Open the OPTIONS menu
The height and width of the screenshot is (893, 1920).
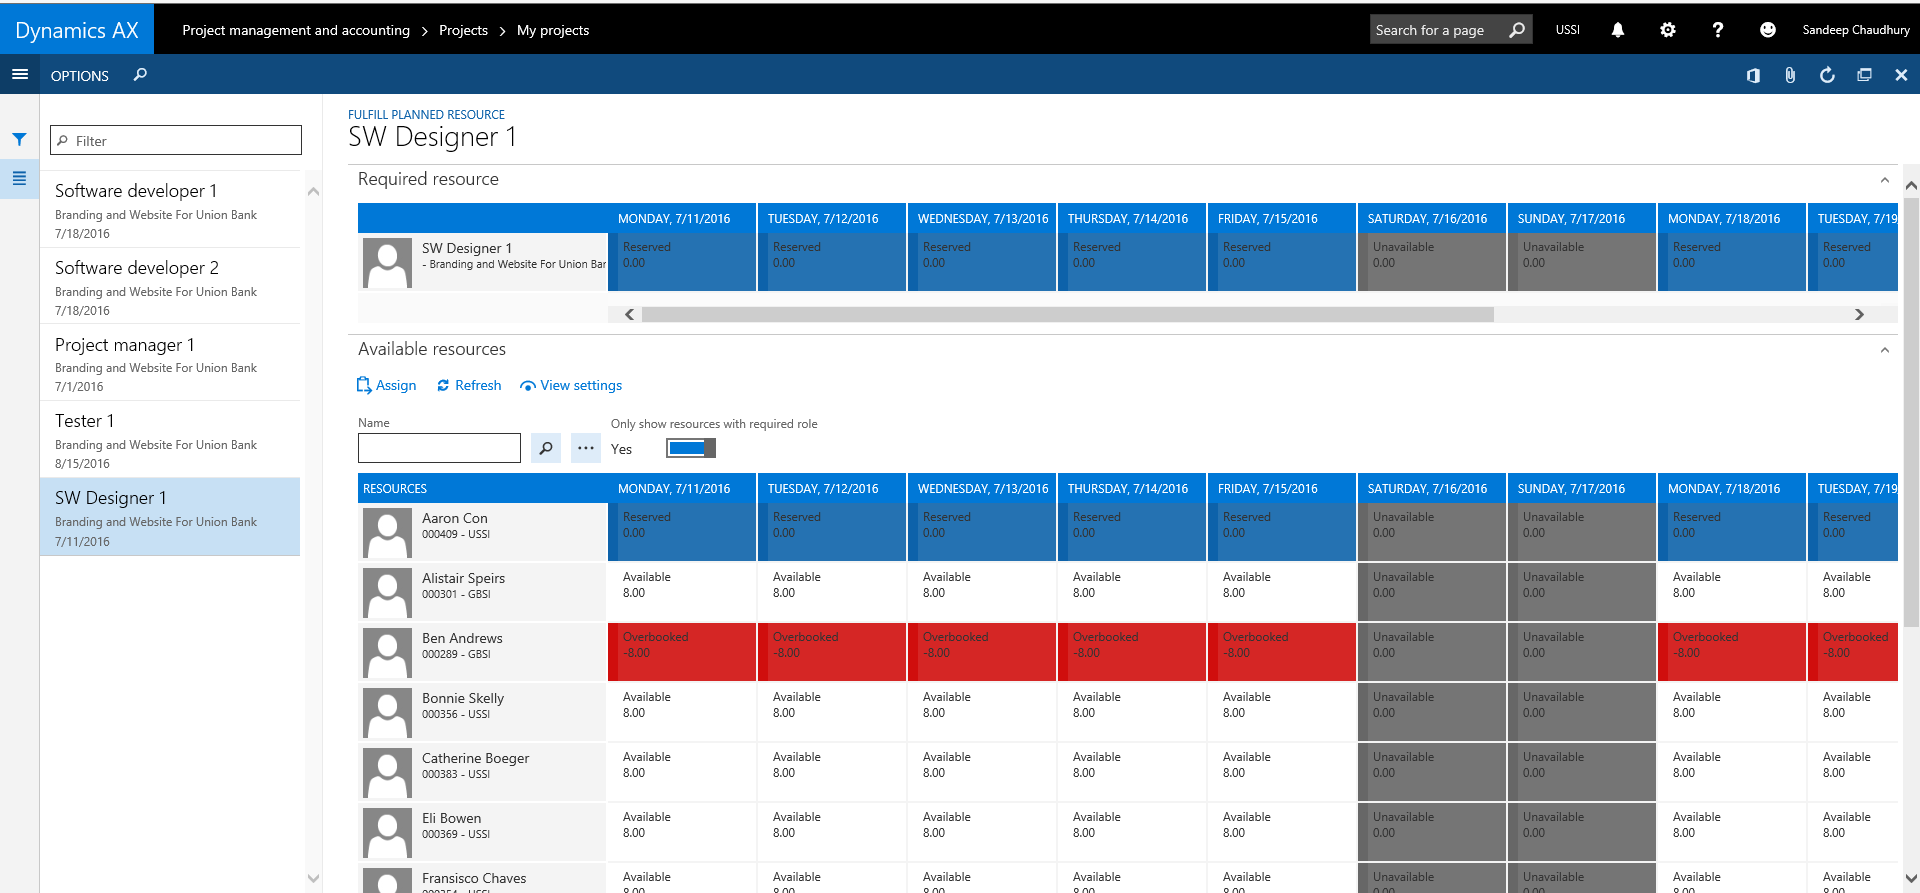(x=80, y=76)
